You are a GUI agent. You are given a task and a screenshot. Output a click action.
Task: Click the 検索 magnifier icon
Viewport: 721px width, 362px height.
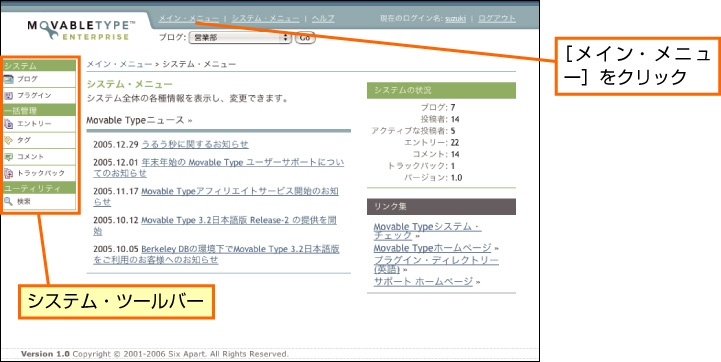[x=9, y=201]
